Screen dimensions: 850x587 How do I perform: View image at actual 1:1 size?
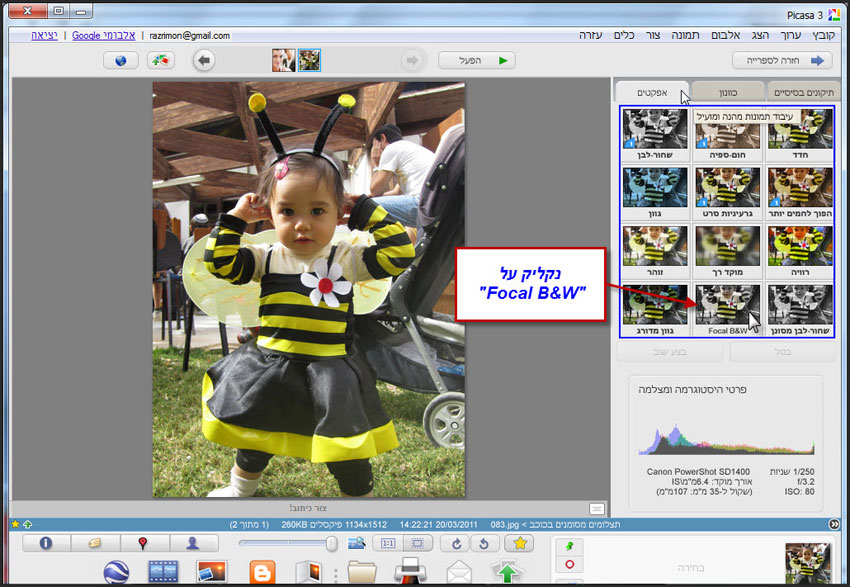click(x=388, y=543)
